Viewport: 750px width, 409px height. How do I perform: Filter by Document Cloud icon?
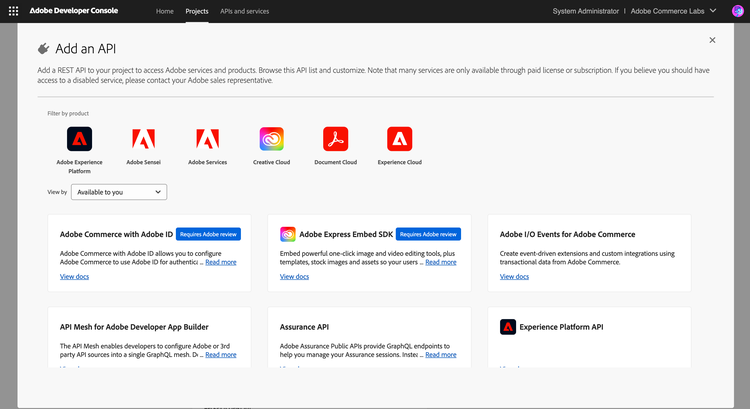[336, 139]
